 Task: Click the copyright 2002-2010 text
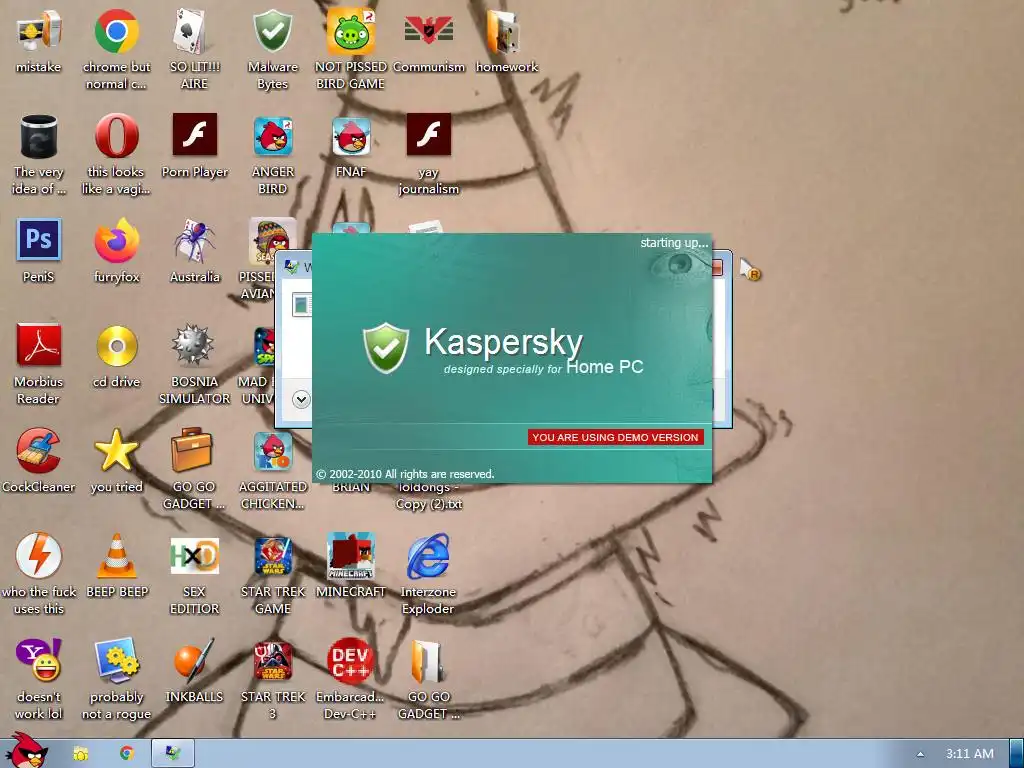coord(405,474)
